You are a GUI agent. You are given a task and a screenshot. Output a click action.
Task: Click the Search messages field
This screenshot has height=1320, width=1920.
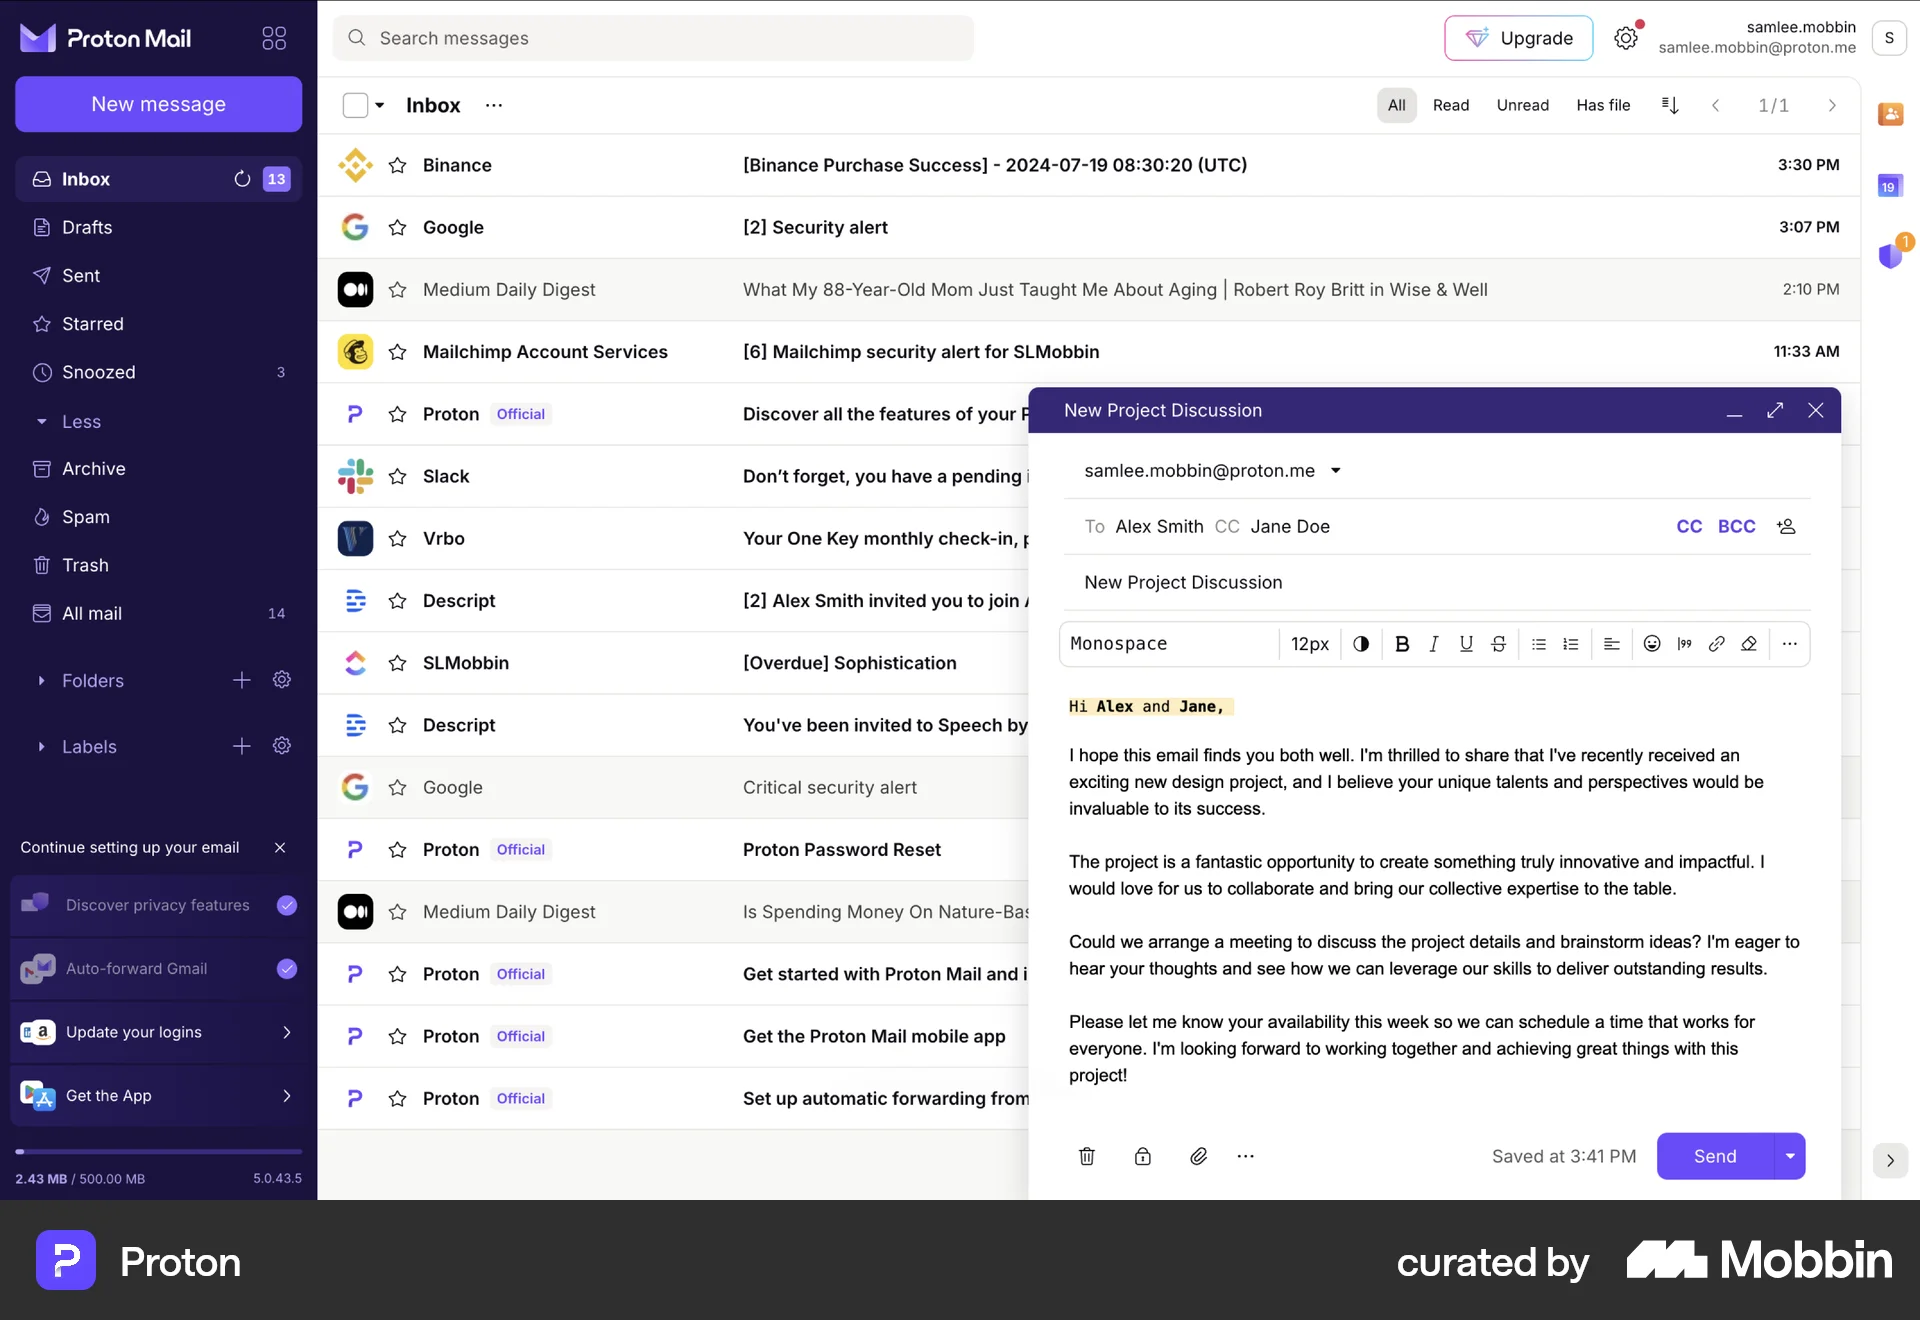(x=652, y=38)
